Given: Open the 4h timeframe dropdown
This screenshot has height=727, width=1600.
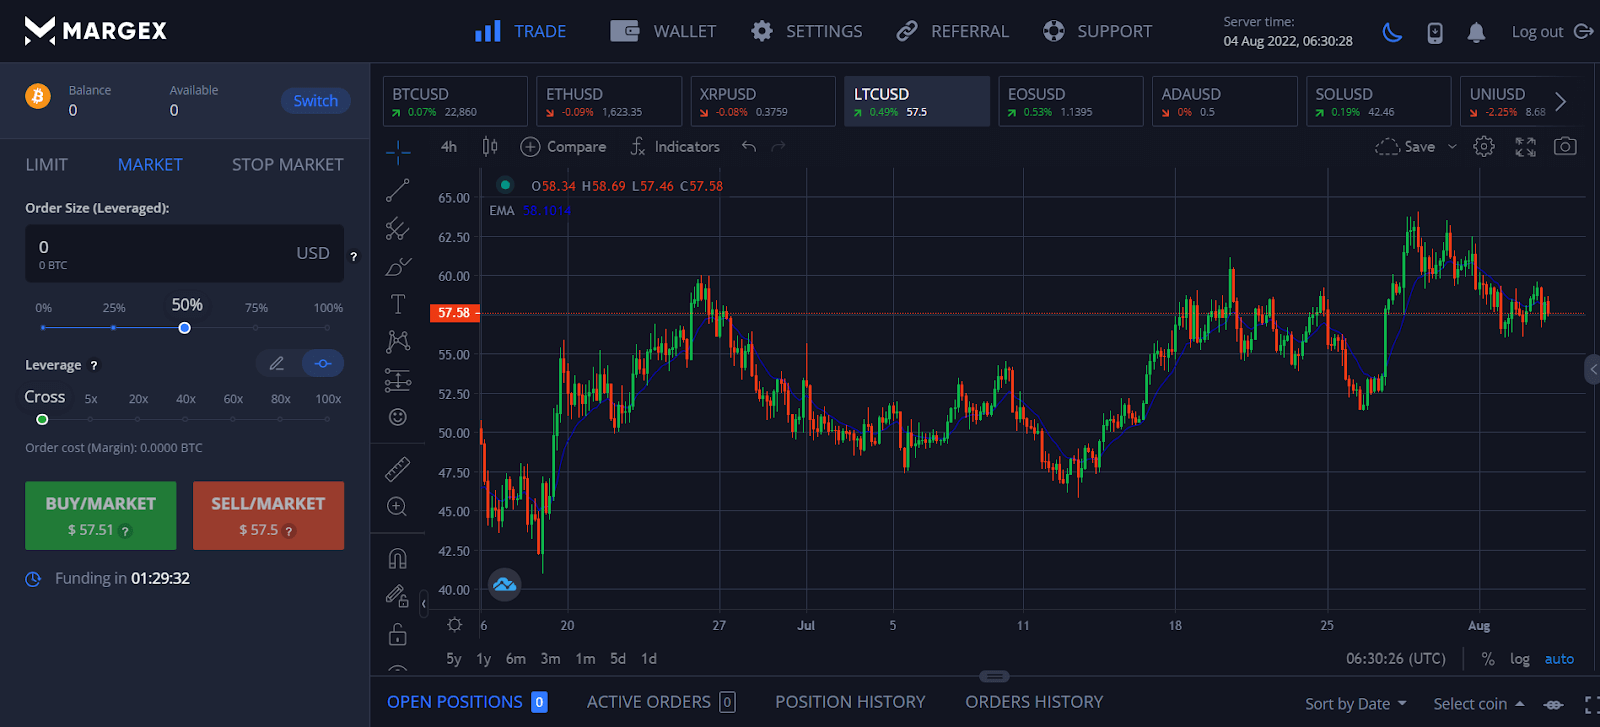Looking at the screenshot, I should 449,147.
